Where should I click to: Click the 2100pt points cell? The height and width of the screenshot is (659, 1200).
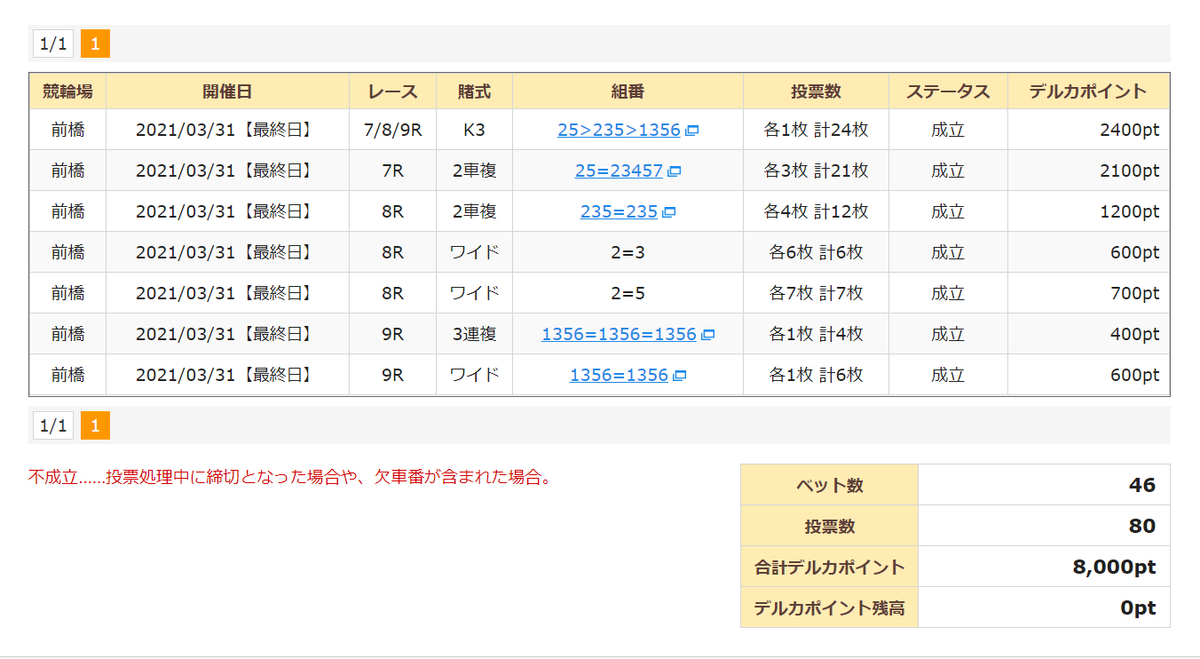pyautogui.click(x=1089, y=171)
